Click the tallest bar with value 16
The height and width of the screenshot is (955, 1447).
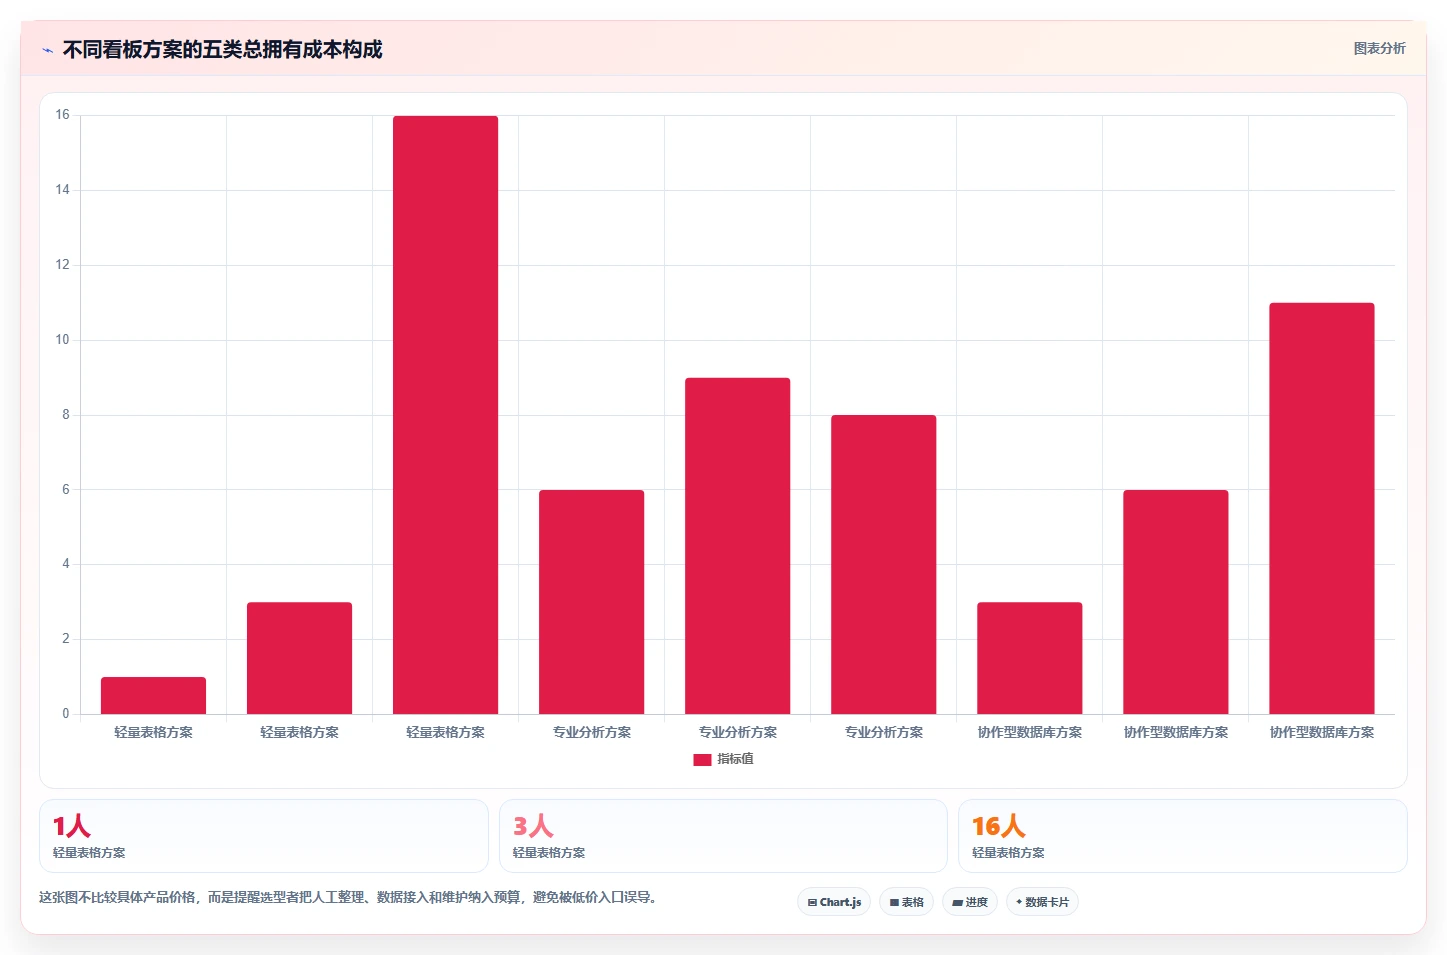point(445,415)
